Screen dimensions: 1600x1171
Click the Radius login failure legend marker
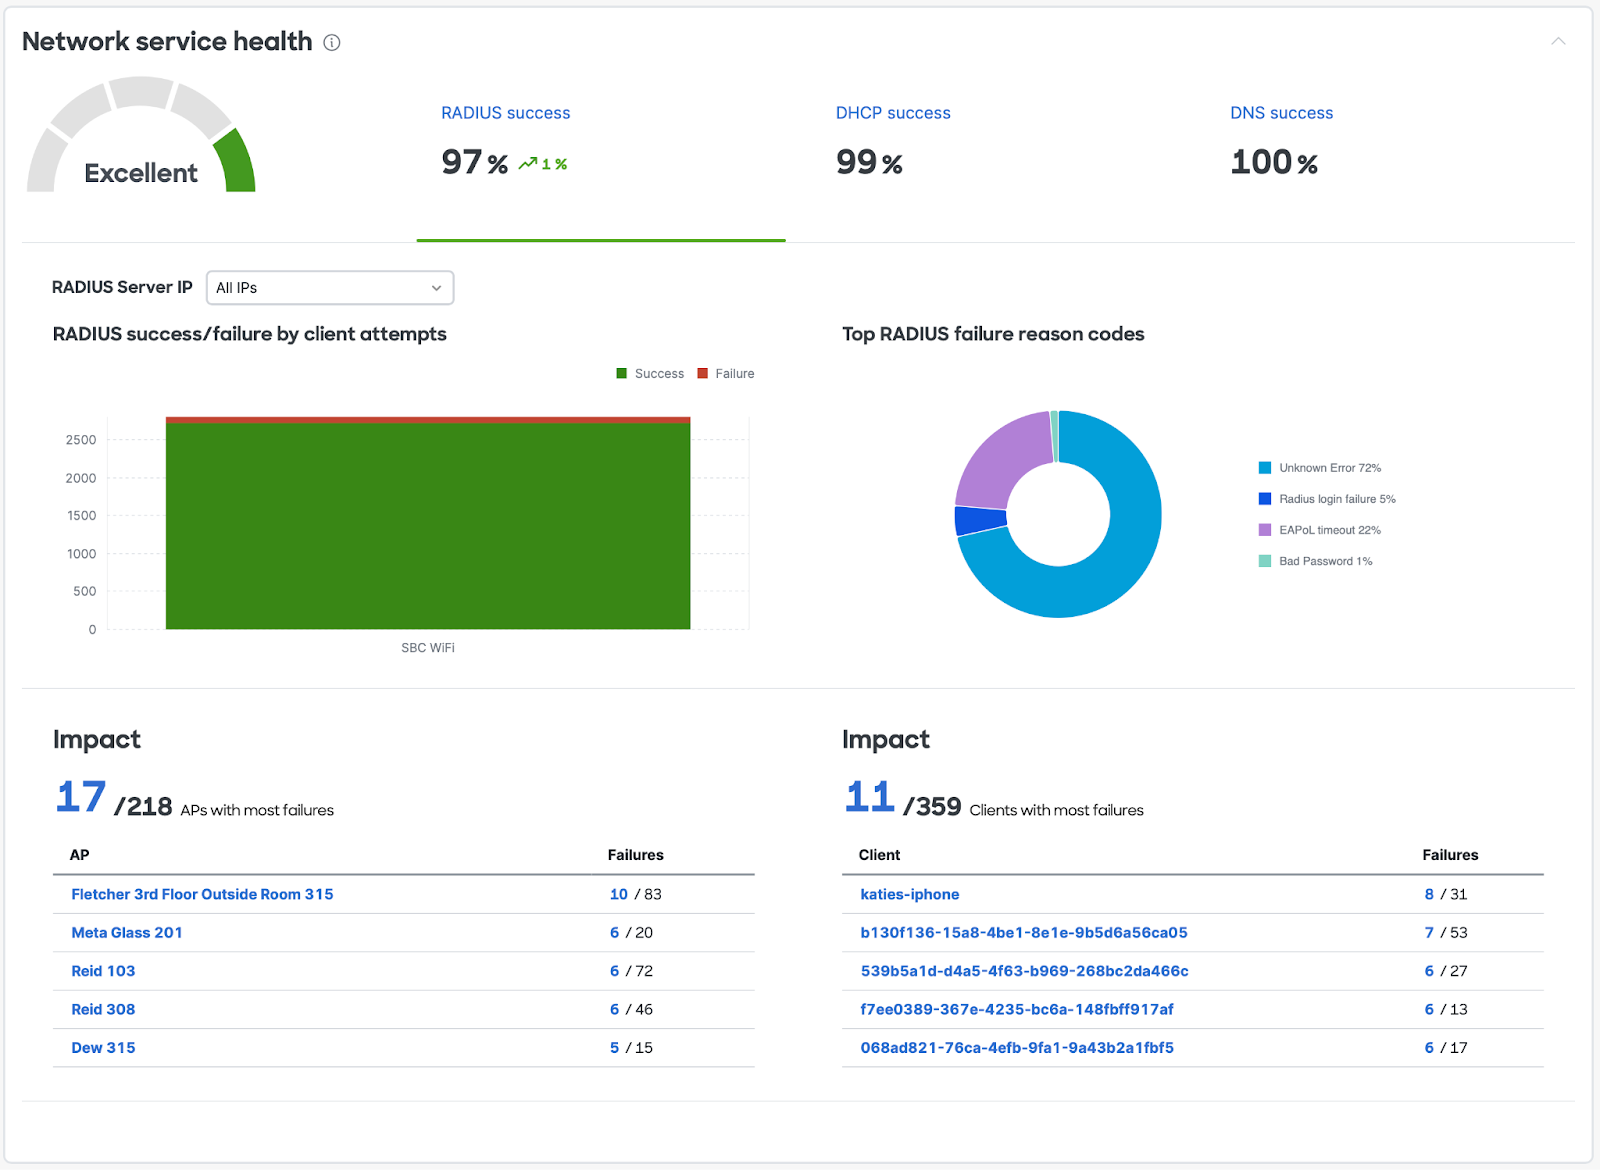click(1265, 498)
